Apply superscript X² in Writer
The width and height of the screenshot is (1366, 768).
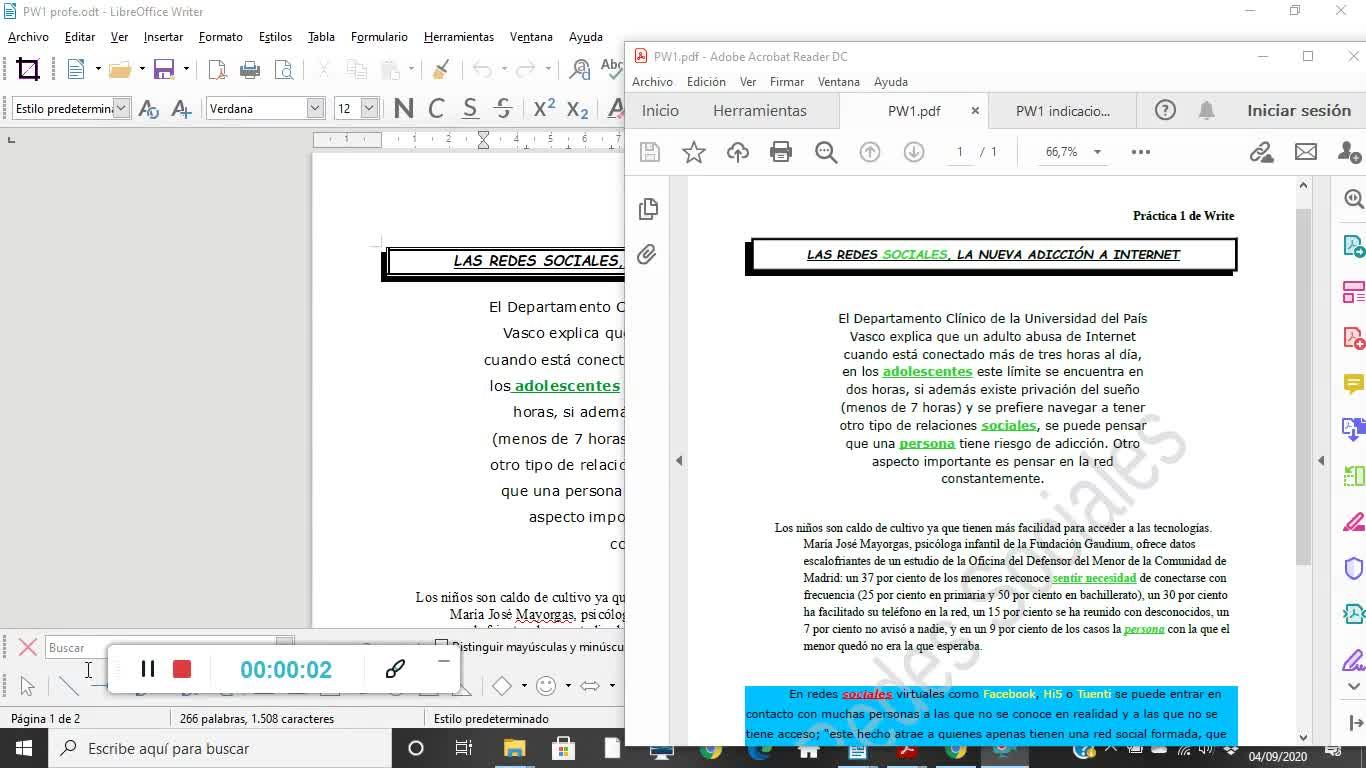544,108
